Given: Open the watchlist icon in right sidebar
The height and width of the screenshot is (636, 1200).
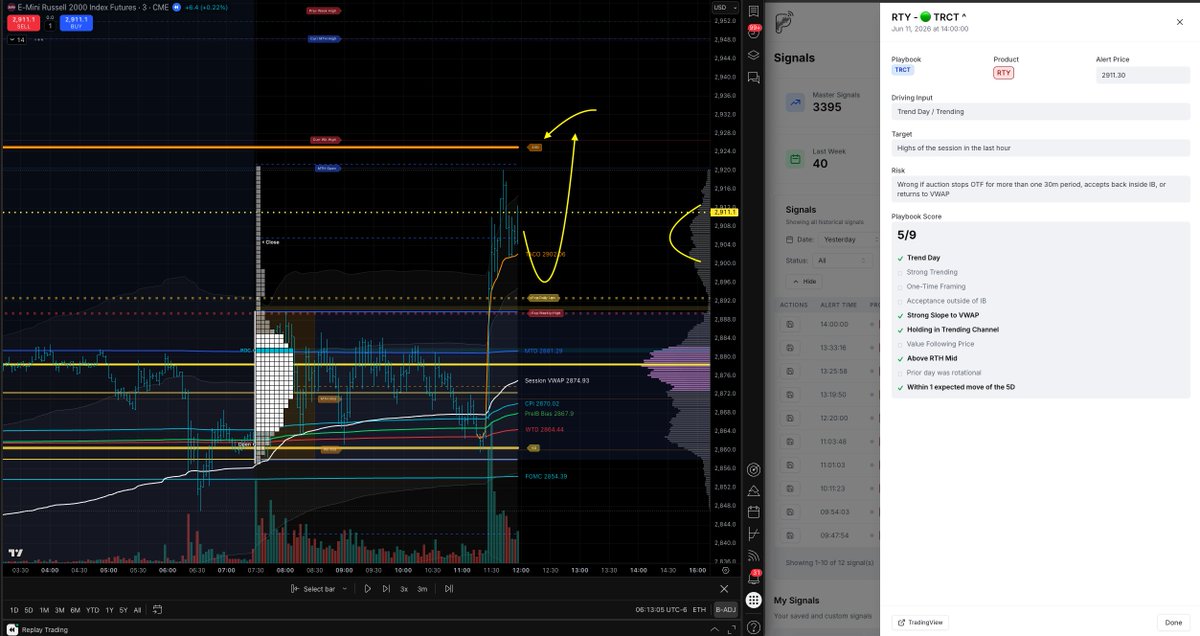Looking at the screenshot, I should [753, 12].
